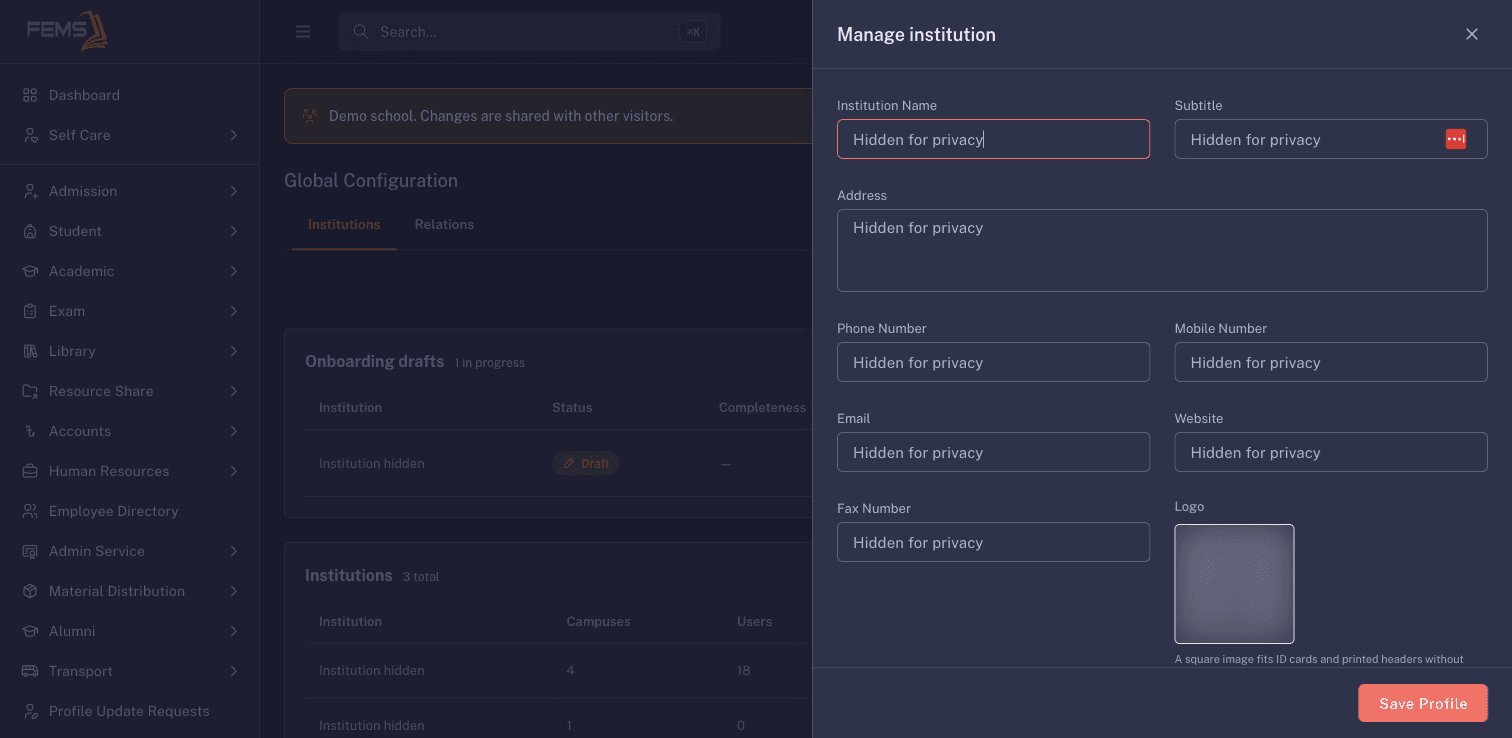Click the Subtitle input field
This screenshot has width=1512, height=738.
click(1331, 139)
